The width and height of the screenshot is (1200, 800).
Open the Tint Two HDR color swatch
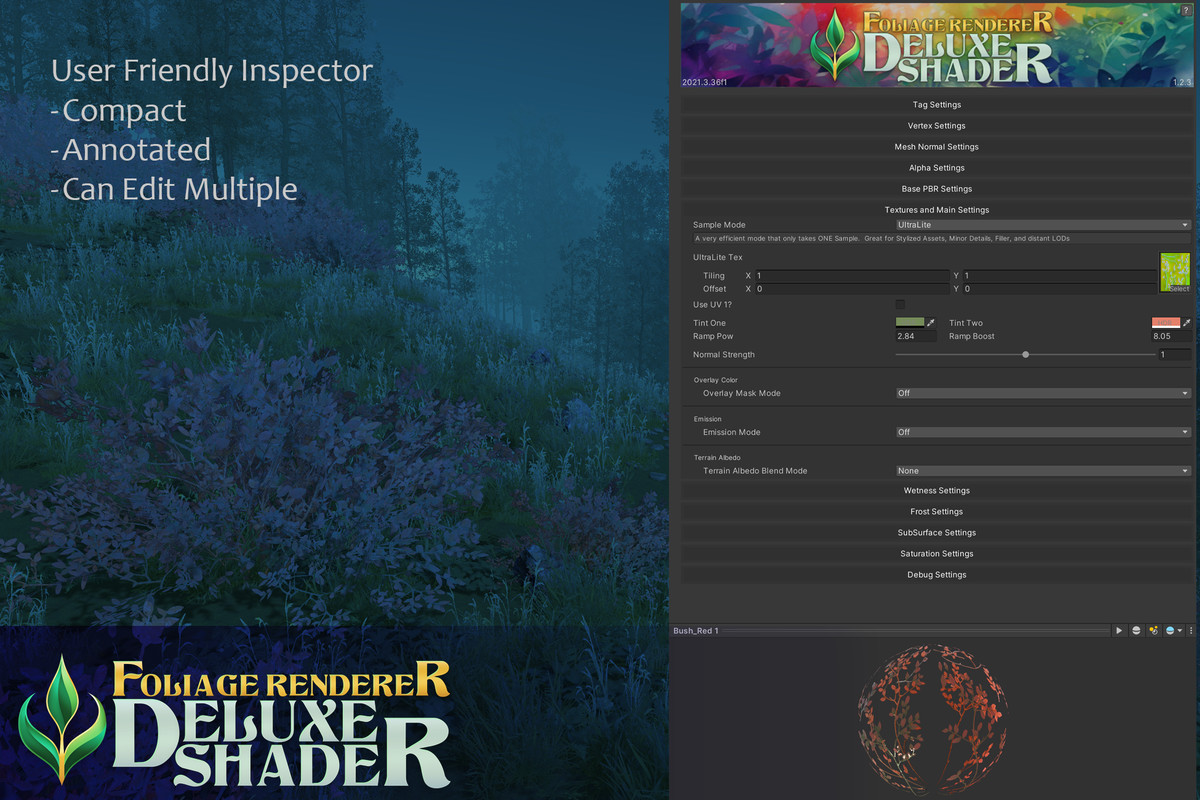click(x=1166, y=323)
